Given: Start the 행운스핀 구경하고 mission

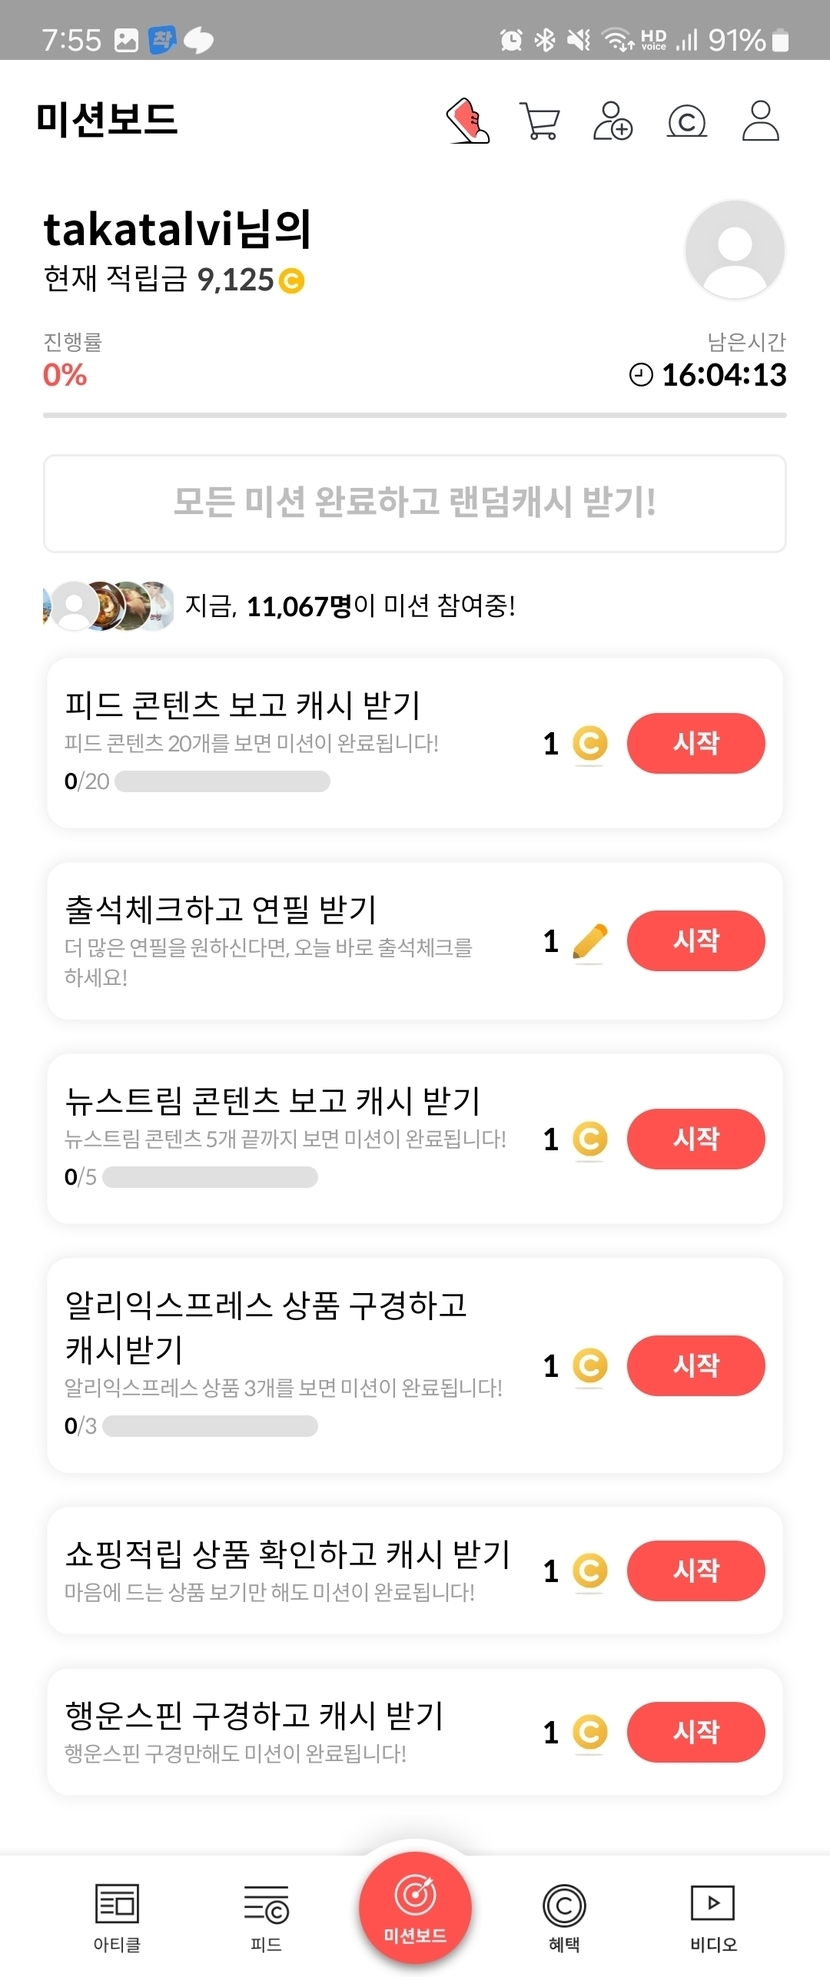Looking at the screenshot, I should [696, 1732].
